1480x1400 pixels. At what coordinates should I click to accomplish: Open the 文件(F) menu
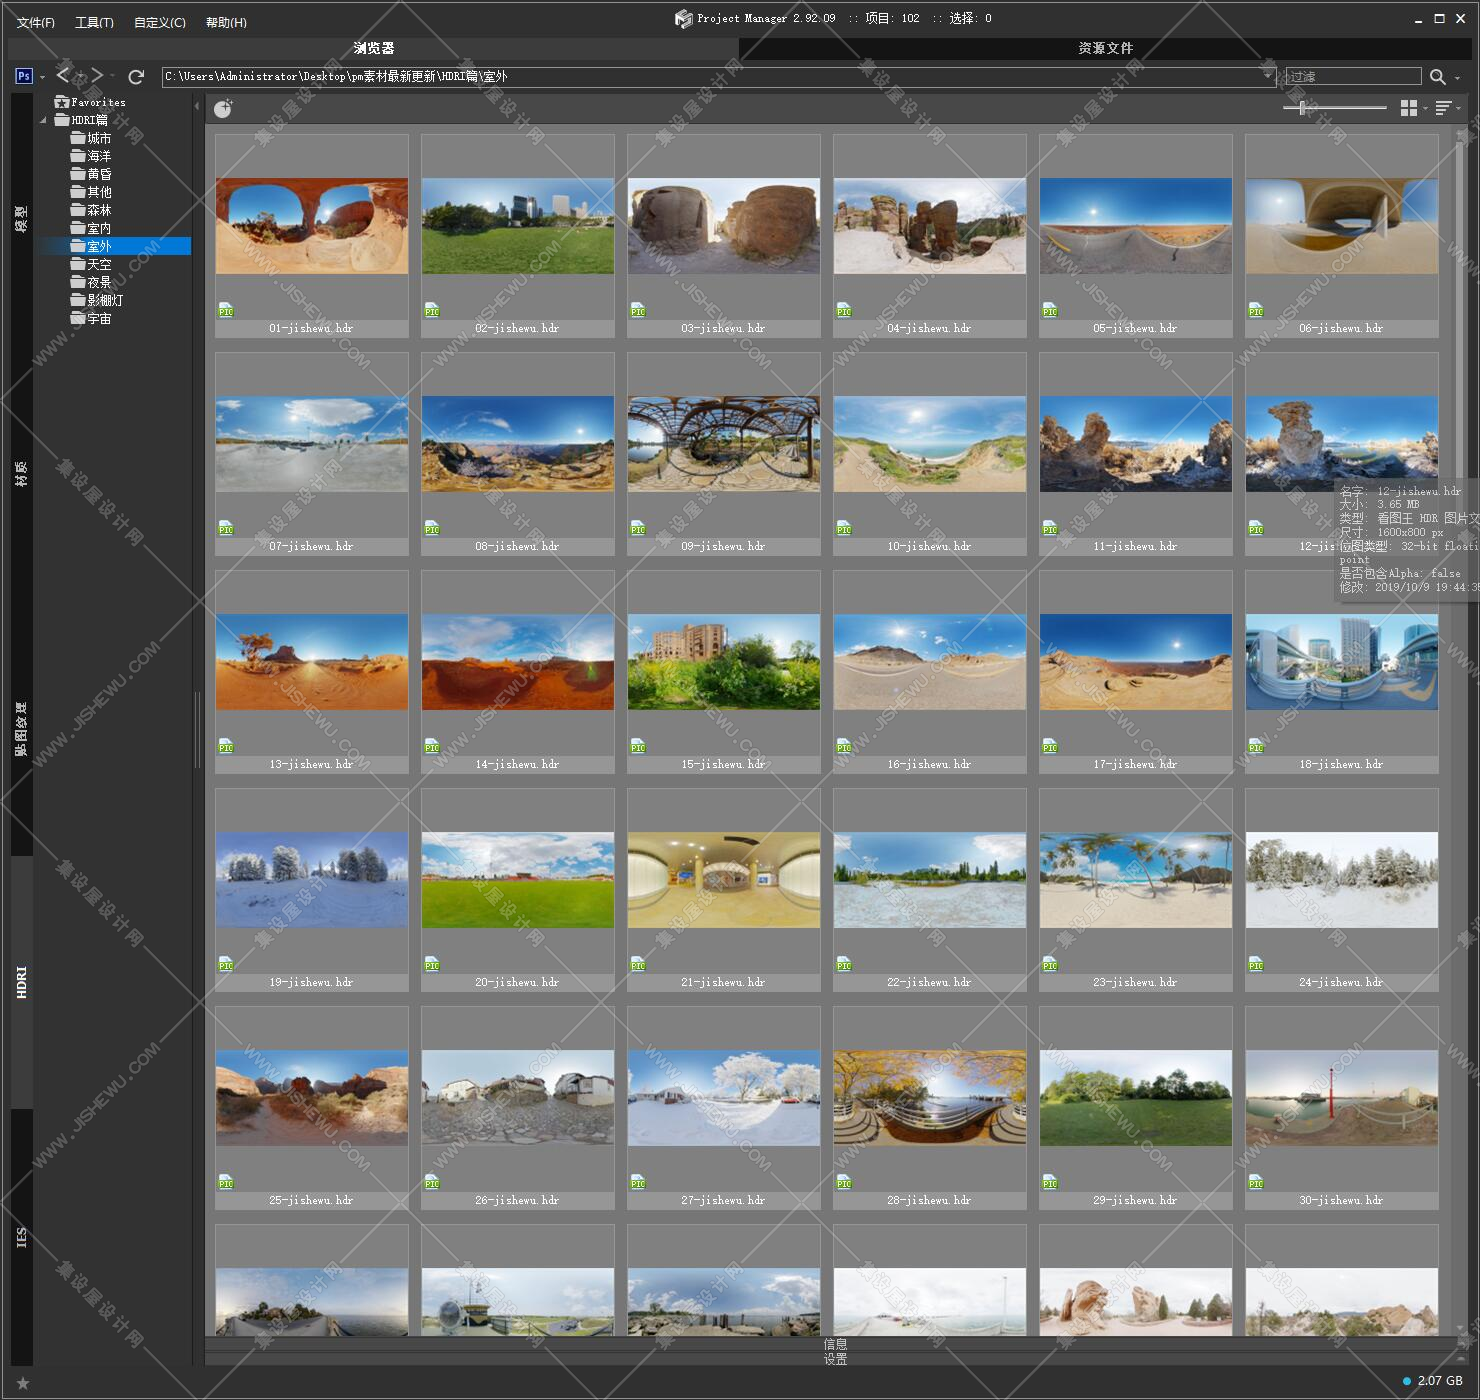(36, 22)
